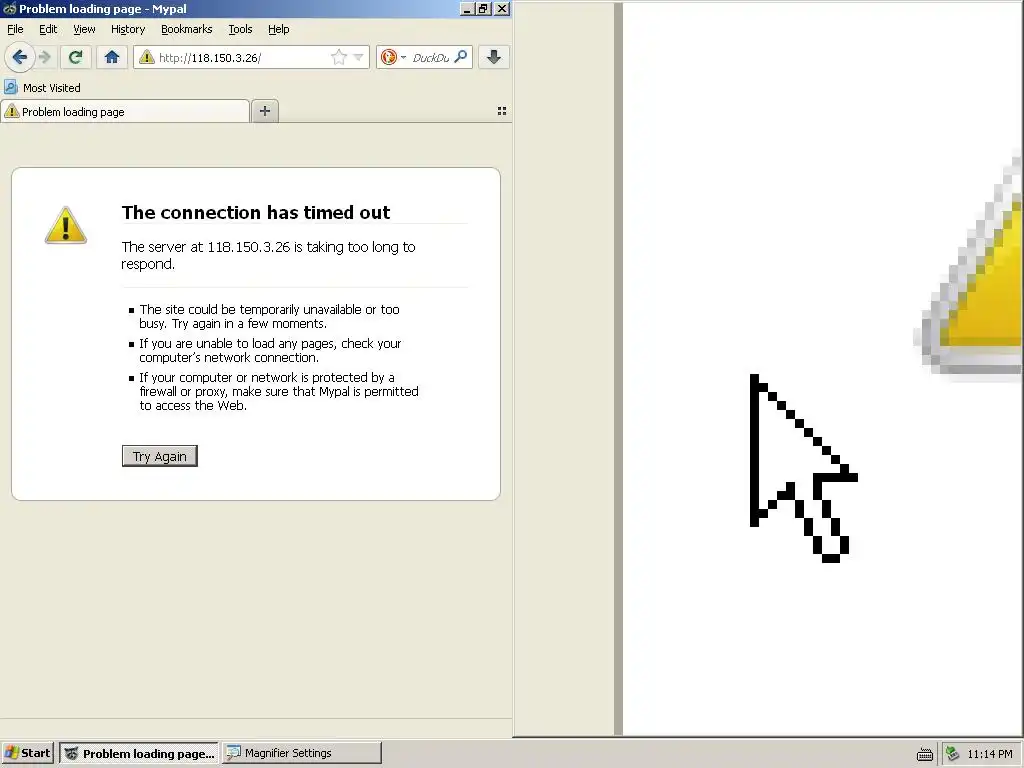Click the warning site identity icon in address bar
1024x768 pixels.
point(147,57)
